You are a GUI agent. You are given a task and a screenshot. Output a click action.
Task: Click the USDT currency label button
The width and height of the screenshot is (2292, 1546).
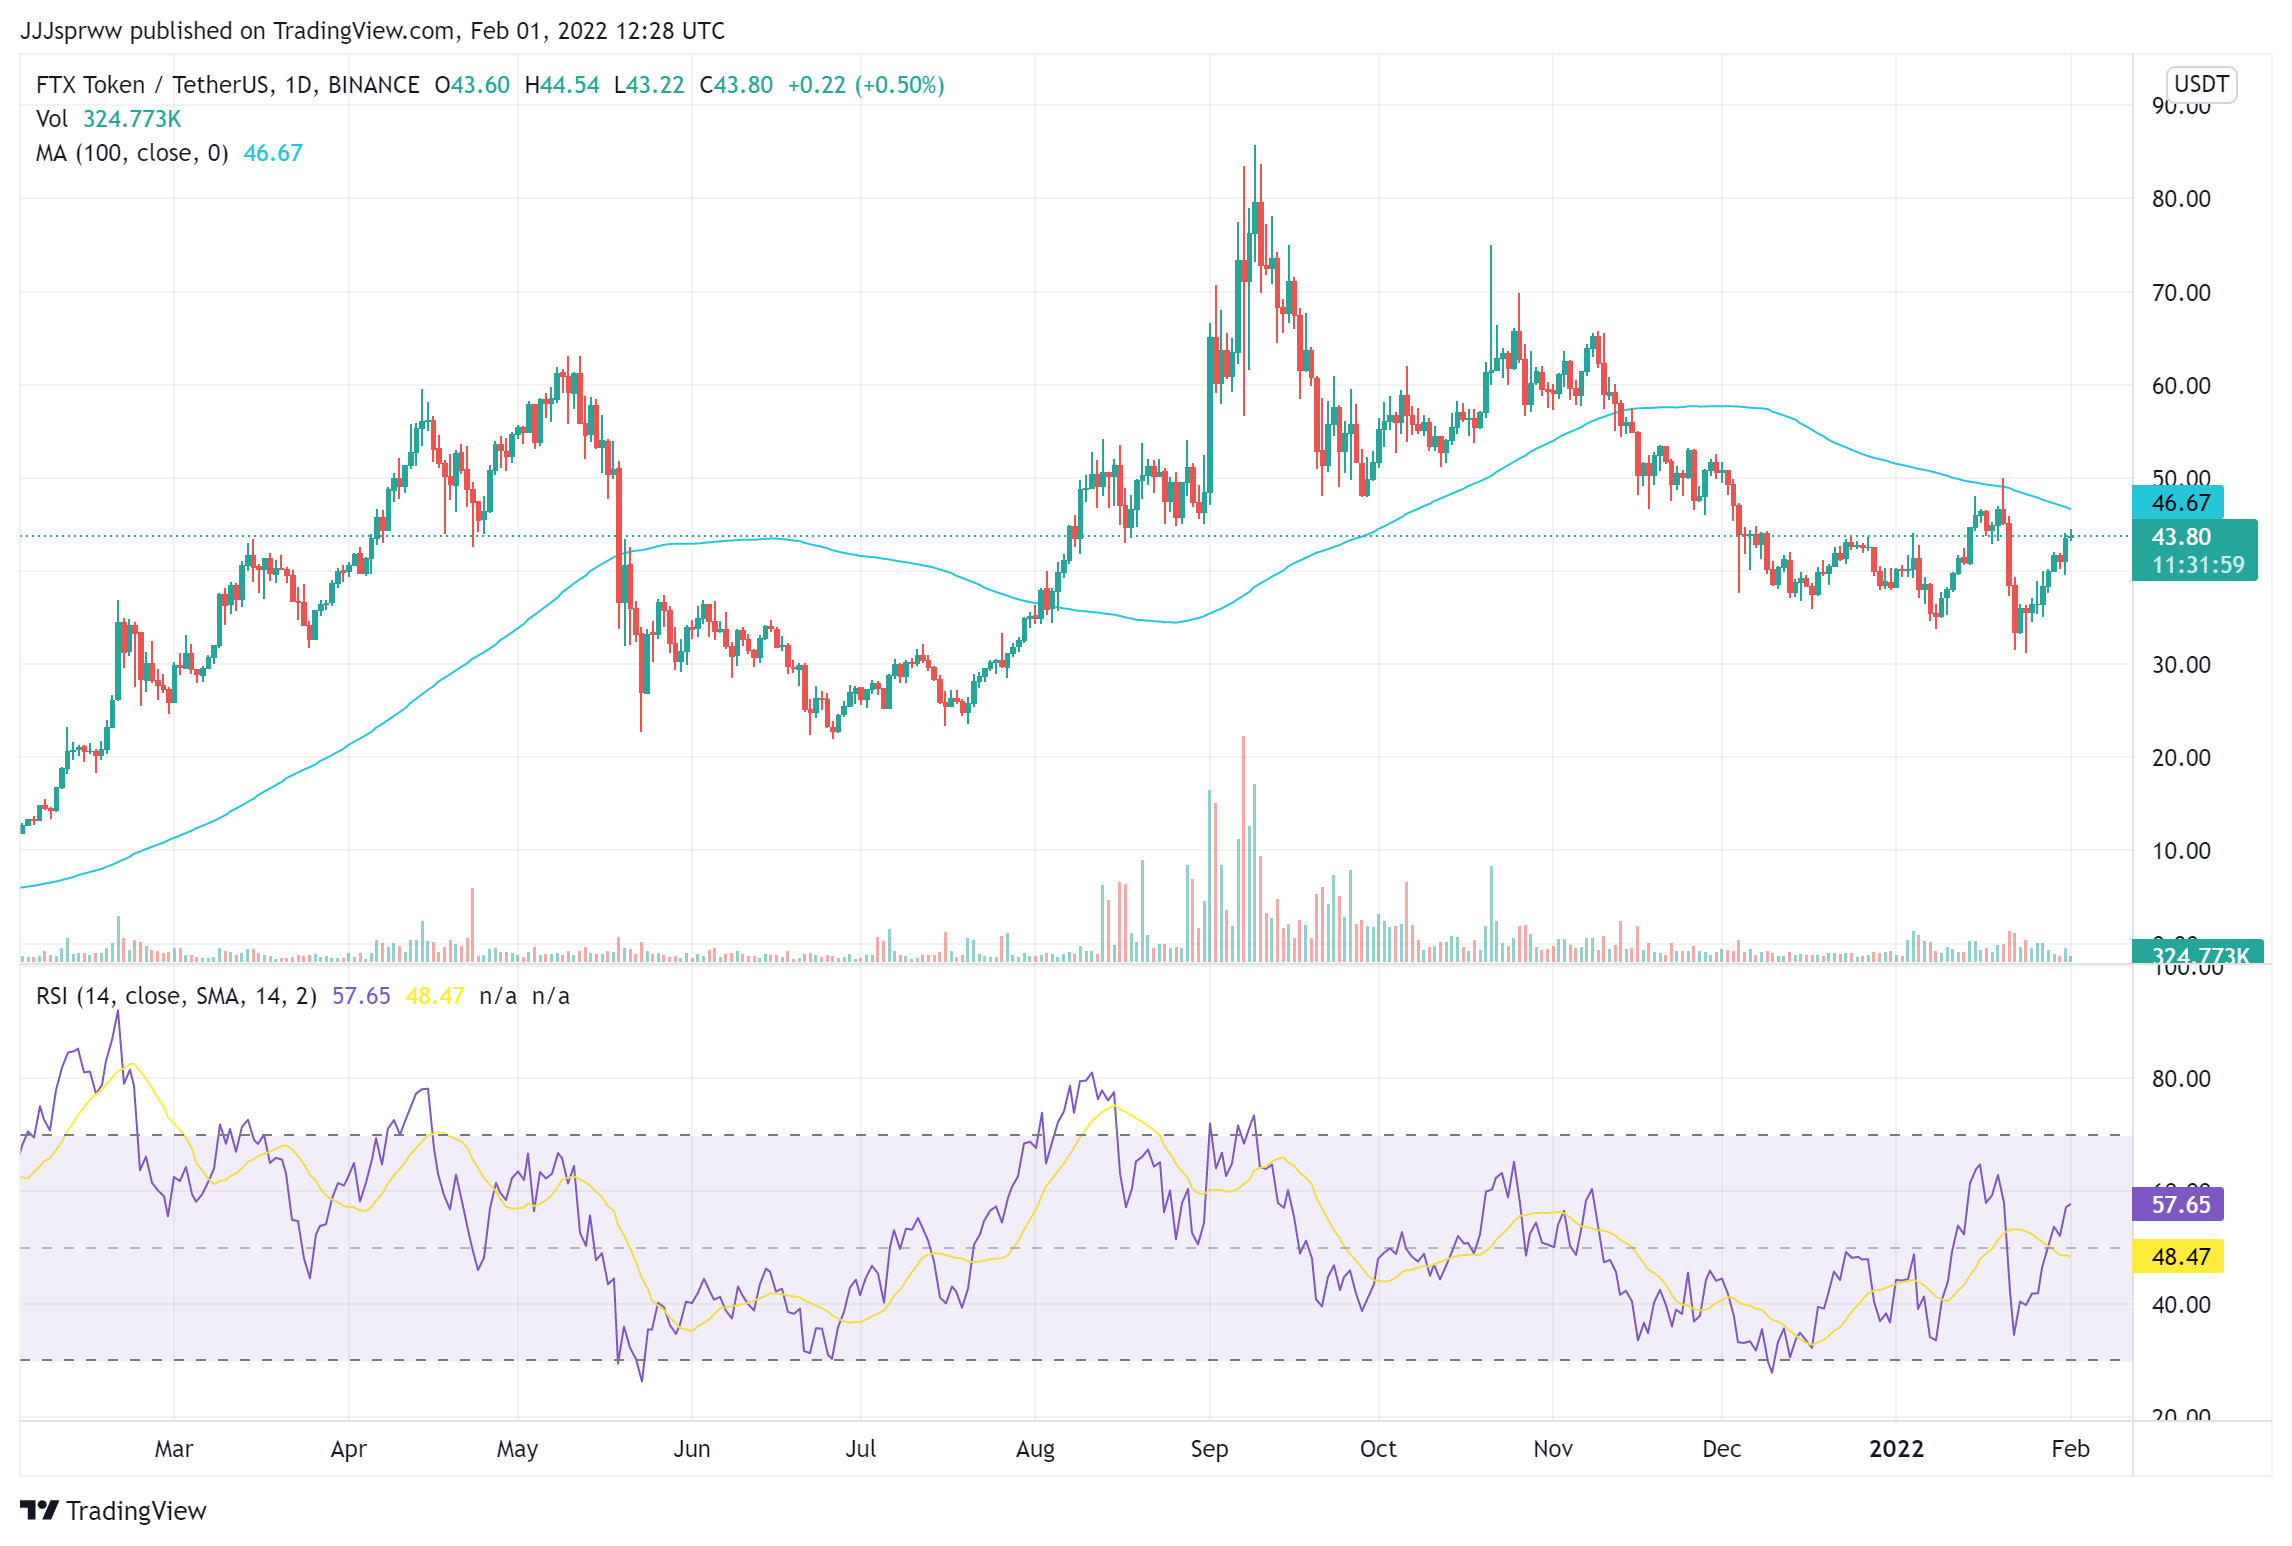2201,84
